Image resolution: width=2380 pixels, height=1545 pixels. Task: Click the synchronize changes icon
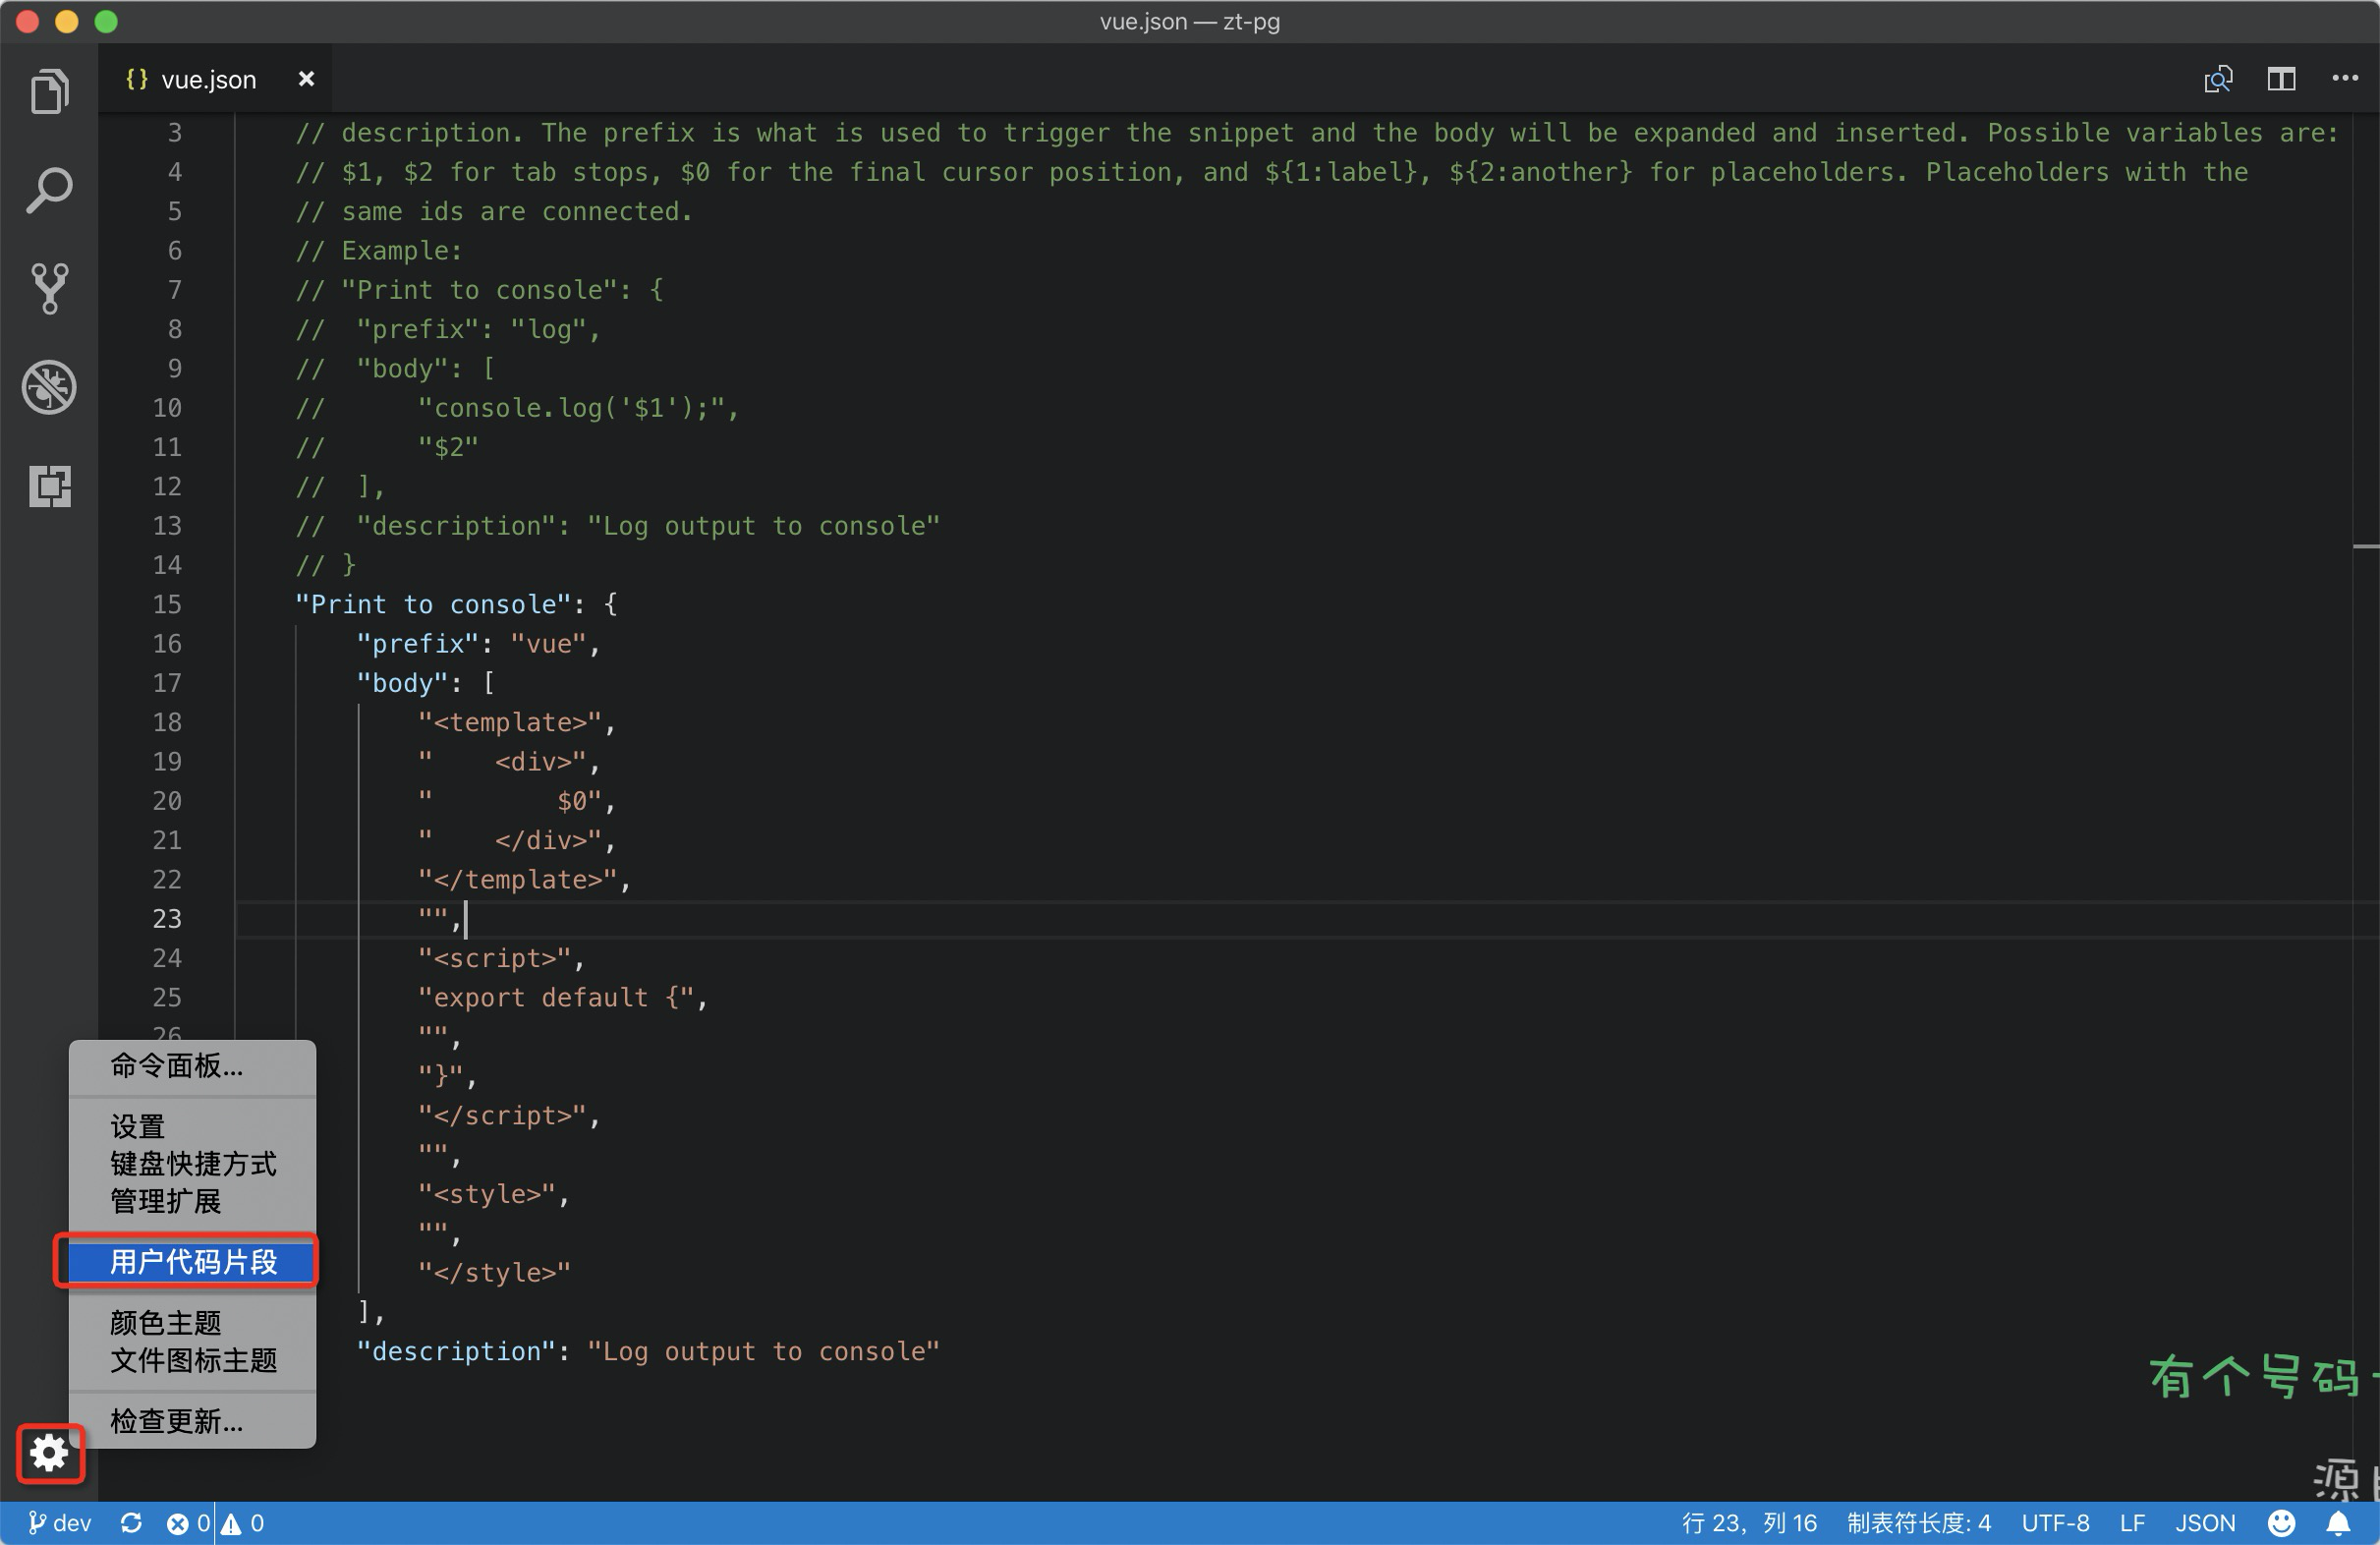tap(131, 1523)
